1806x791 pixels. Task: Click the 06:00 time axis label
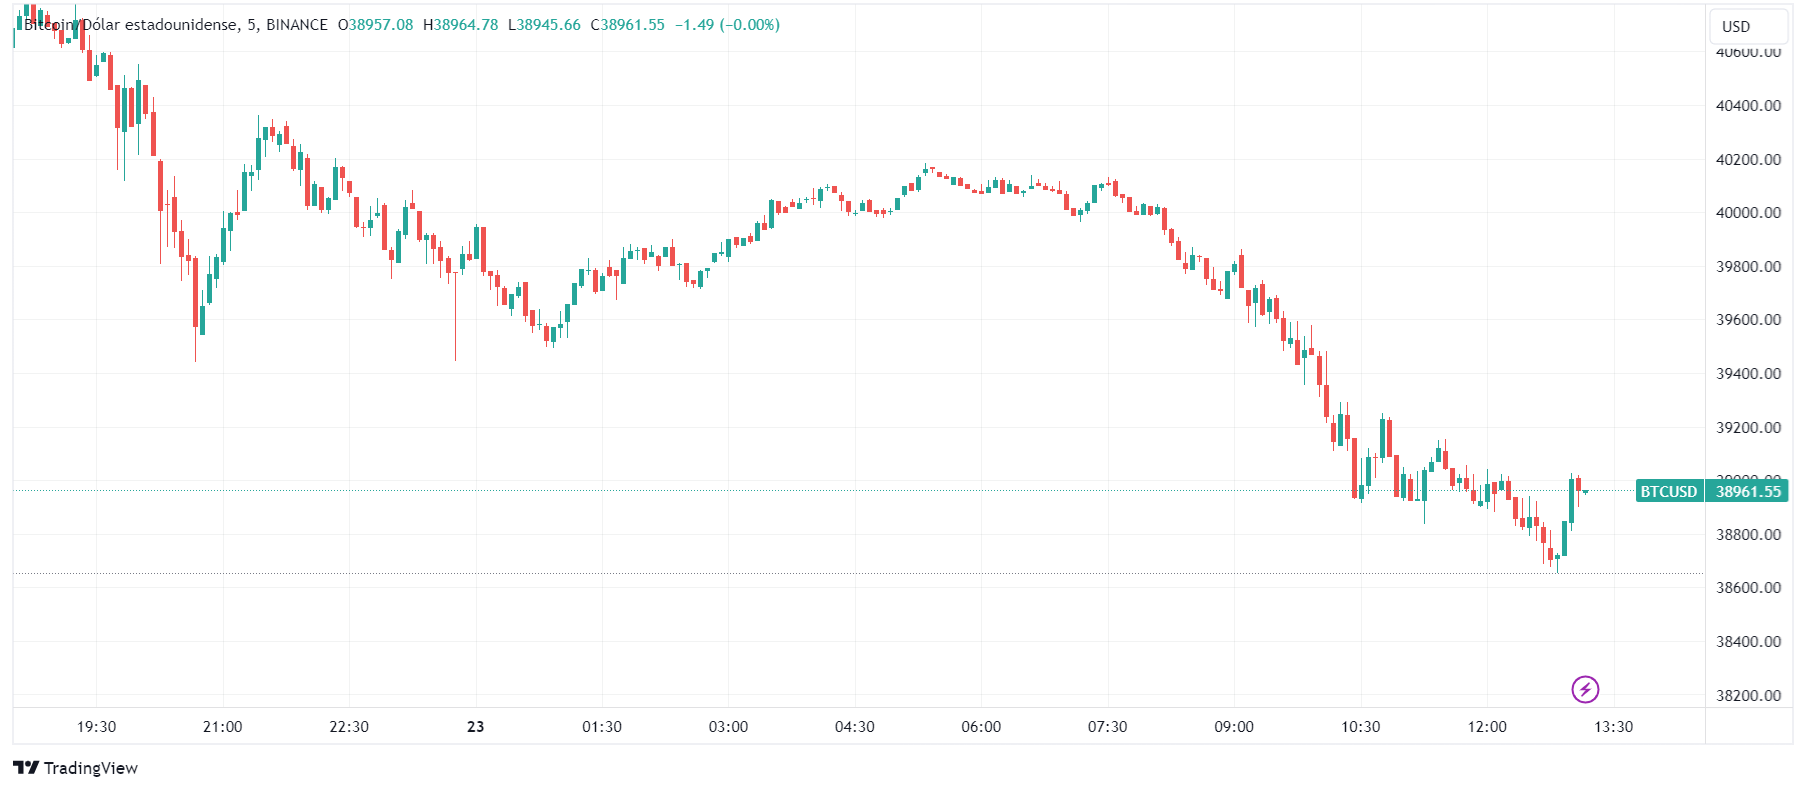coord(981,727)
